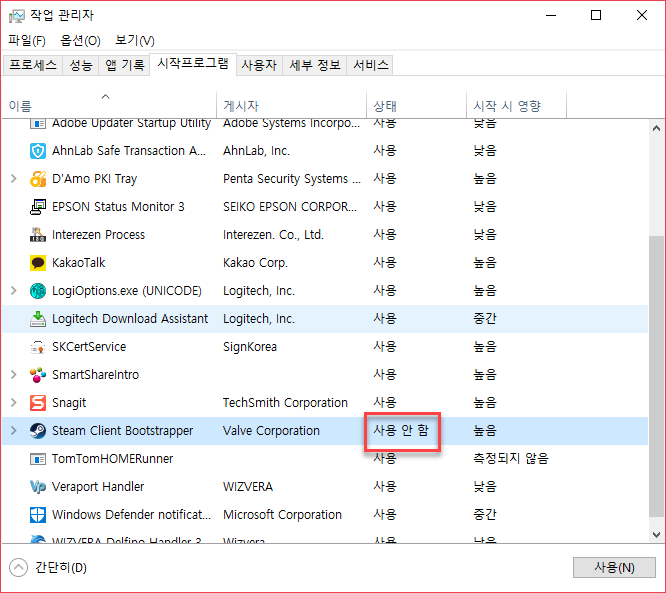Click the 사용 안 함 status for Steam

point(401,431)
